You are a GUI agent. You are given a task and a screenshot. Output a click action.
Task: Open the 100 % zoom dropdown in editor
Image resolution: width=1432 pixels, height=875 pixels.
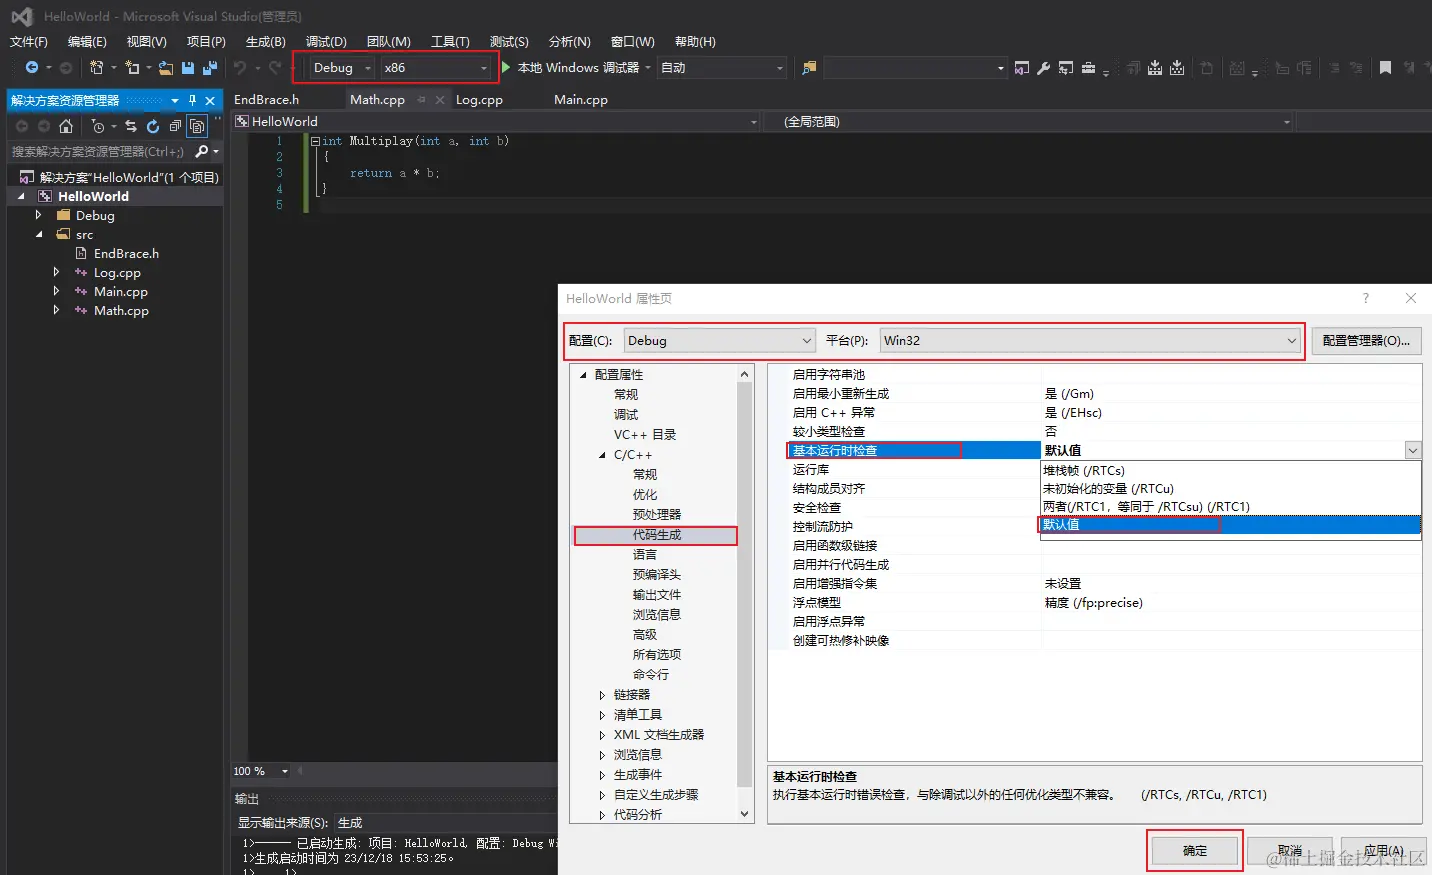[285, 771]
